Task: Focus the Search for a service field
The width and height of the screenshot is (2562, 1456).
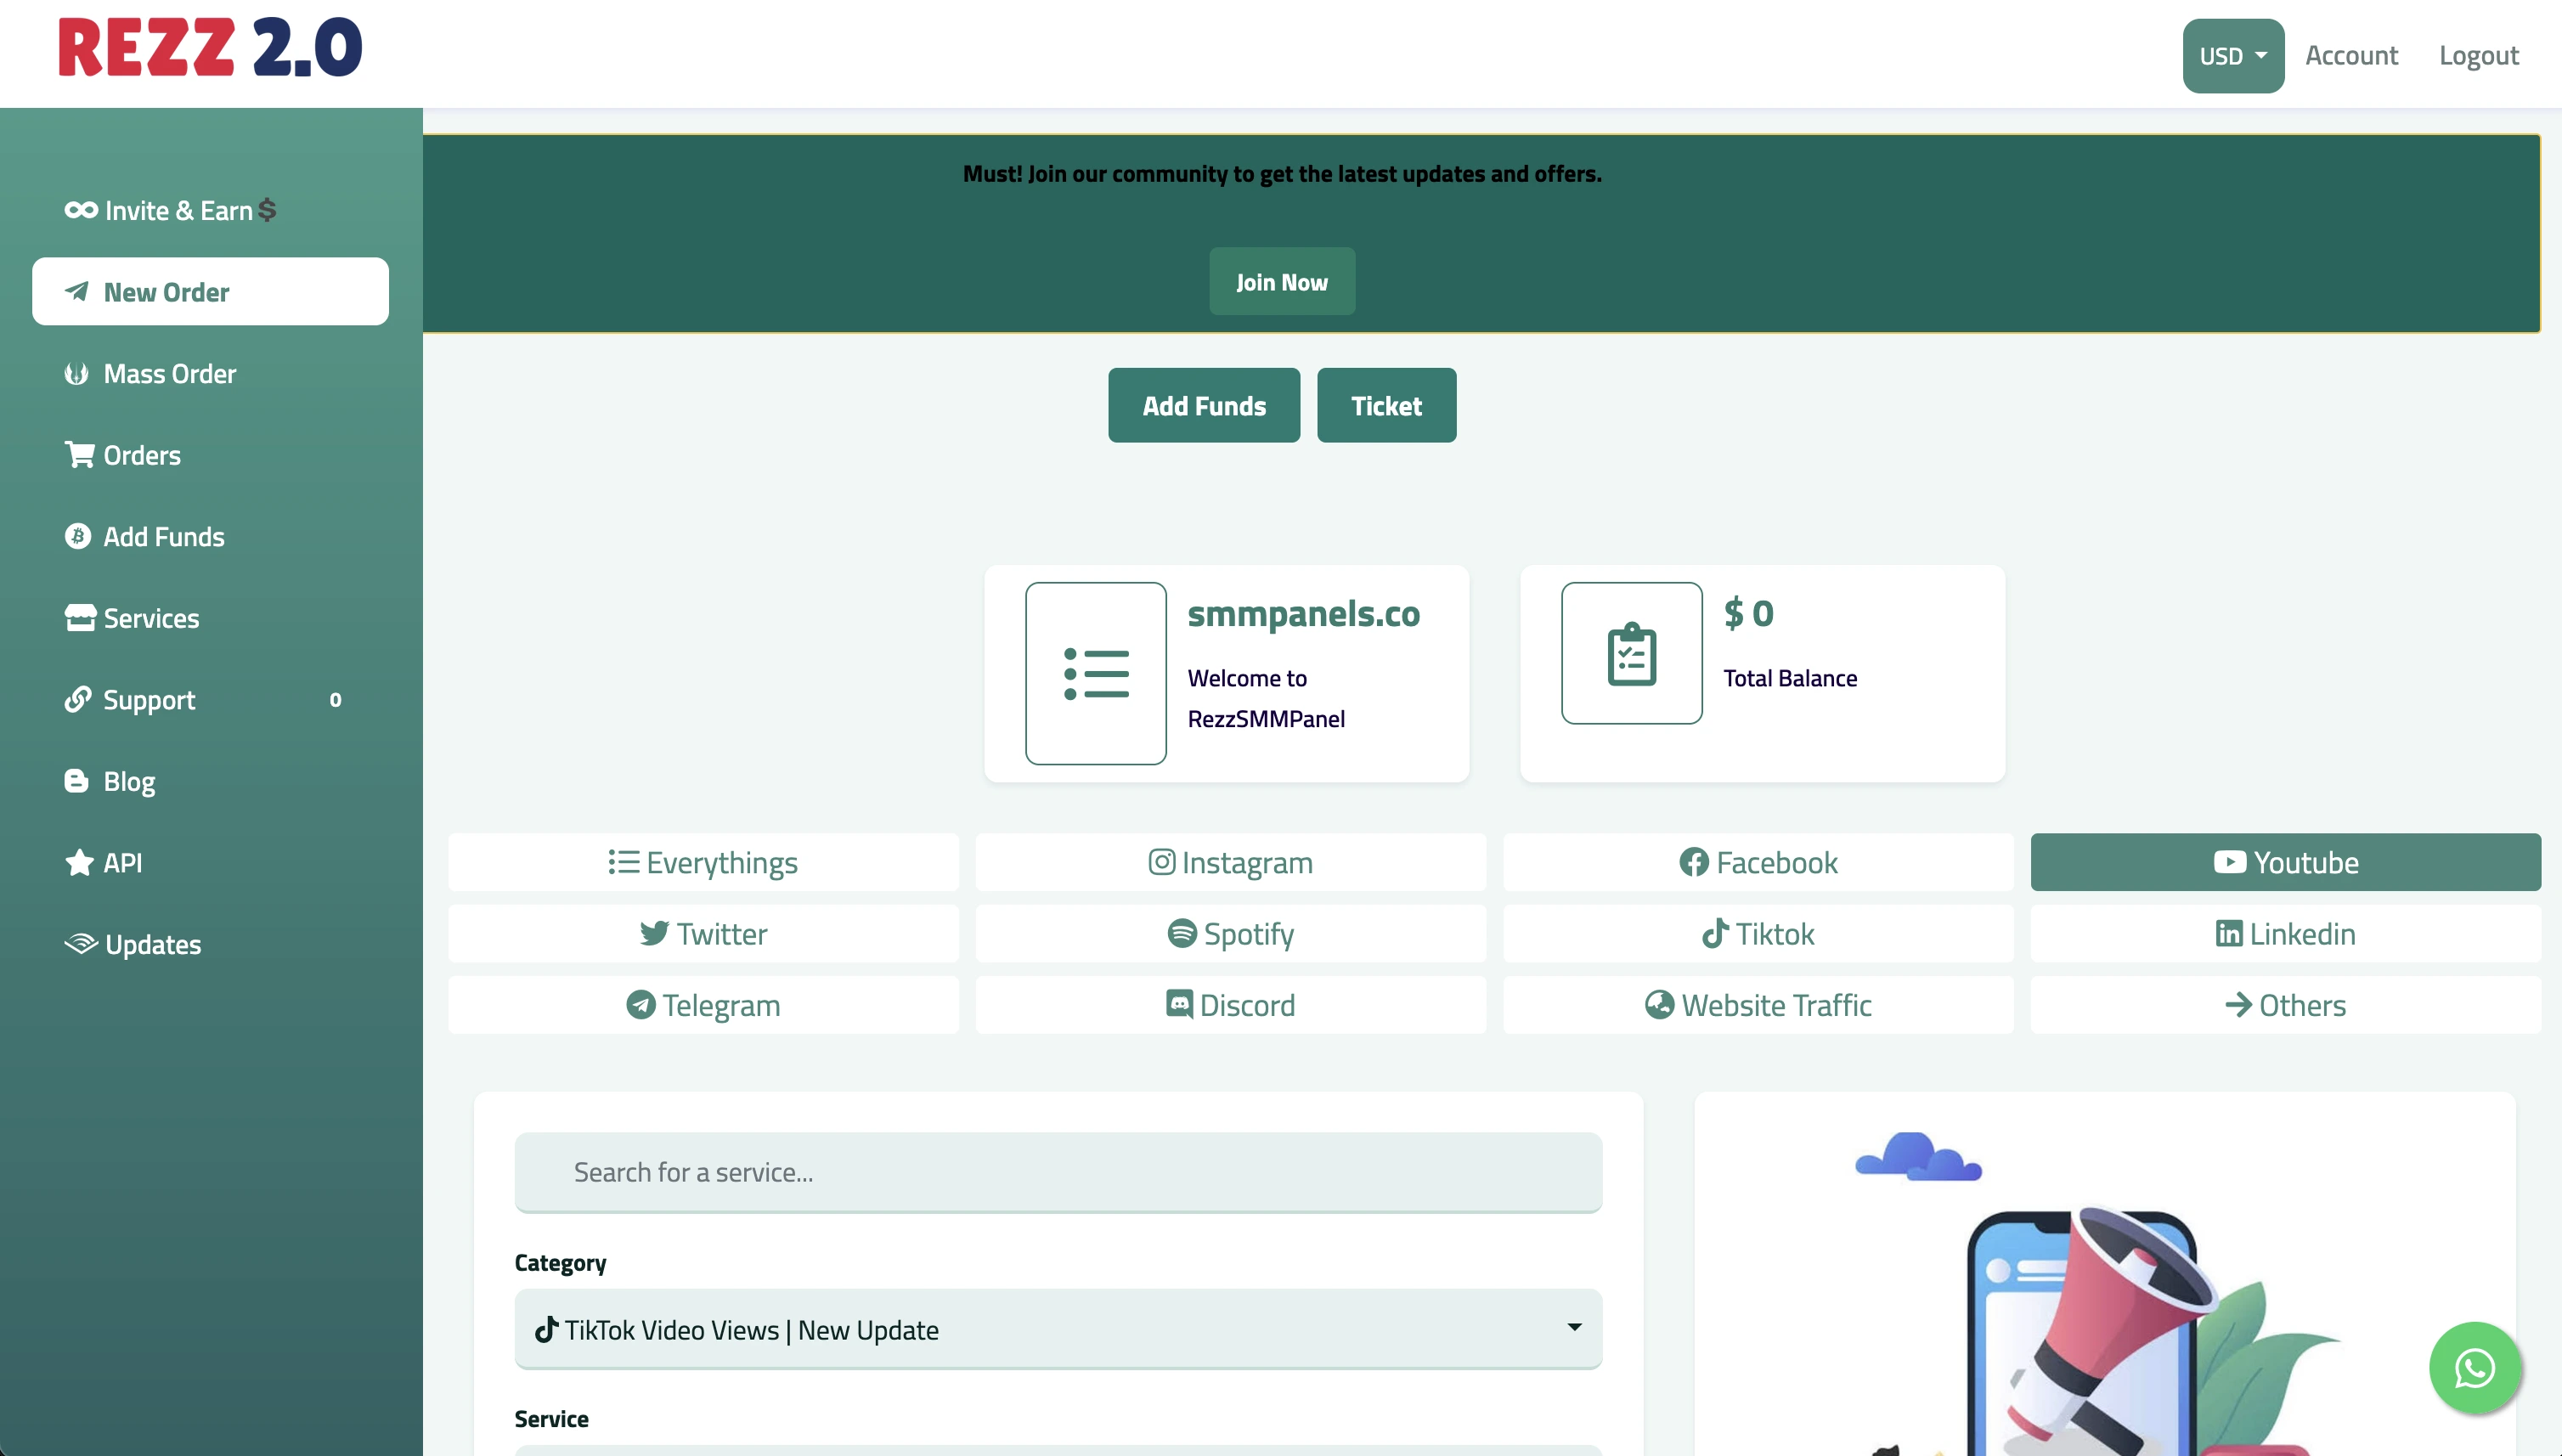Action: [1057, 1171]
